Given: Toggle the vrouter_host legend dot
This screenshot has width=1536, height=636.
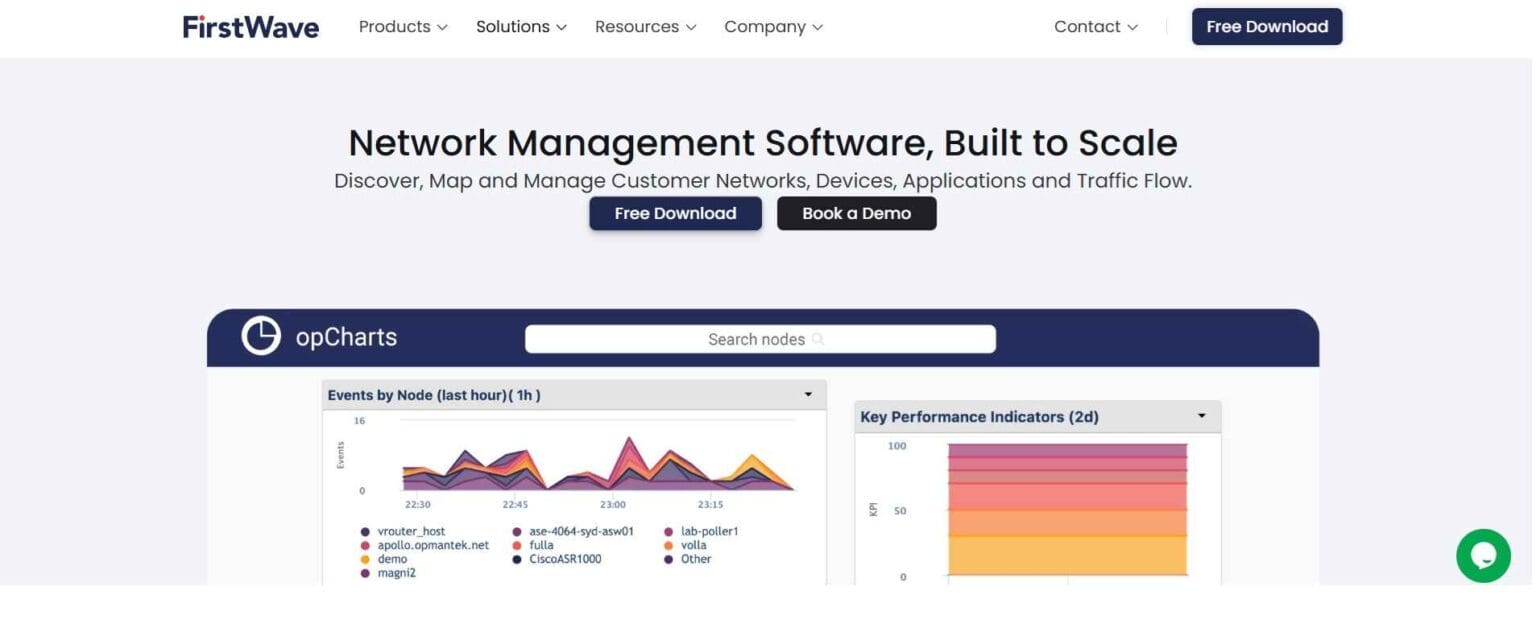Looking at the screenshot, I should coord(365,532).
